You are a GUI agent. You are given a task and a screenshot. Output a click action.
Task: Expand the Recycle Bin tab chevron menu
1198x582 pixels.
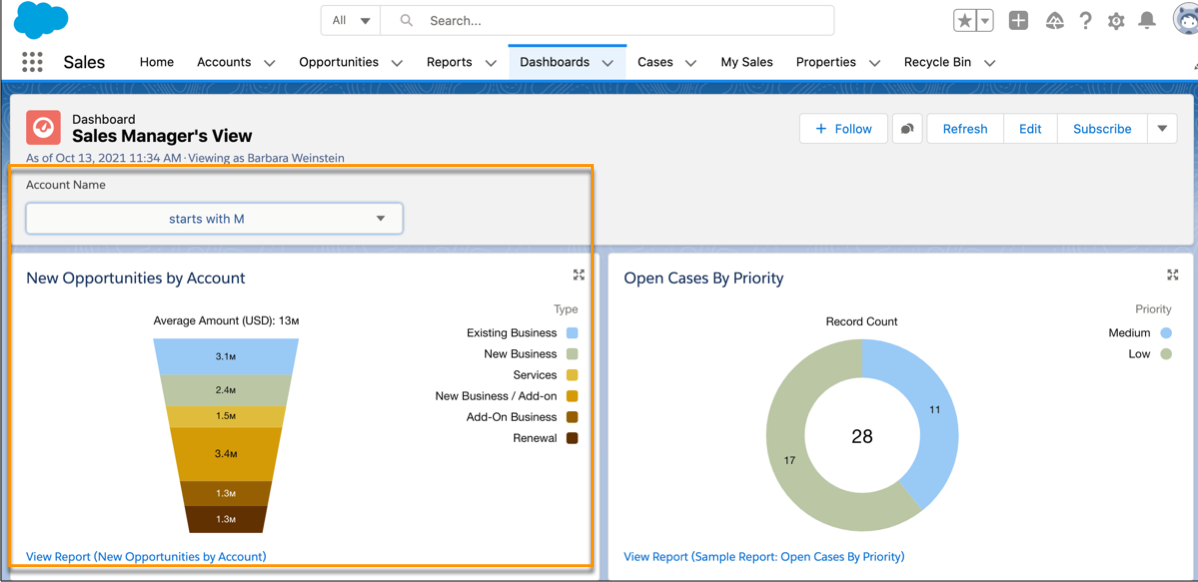(x=989, y=63)
